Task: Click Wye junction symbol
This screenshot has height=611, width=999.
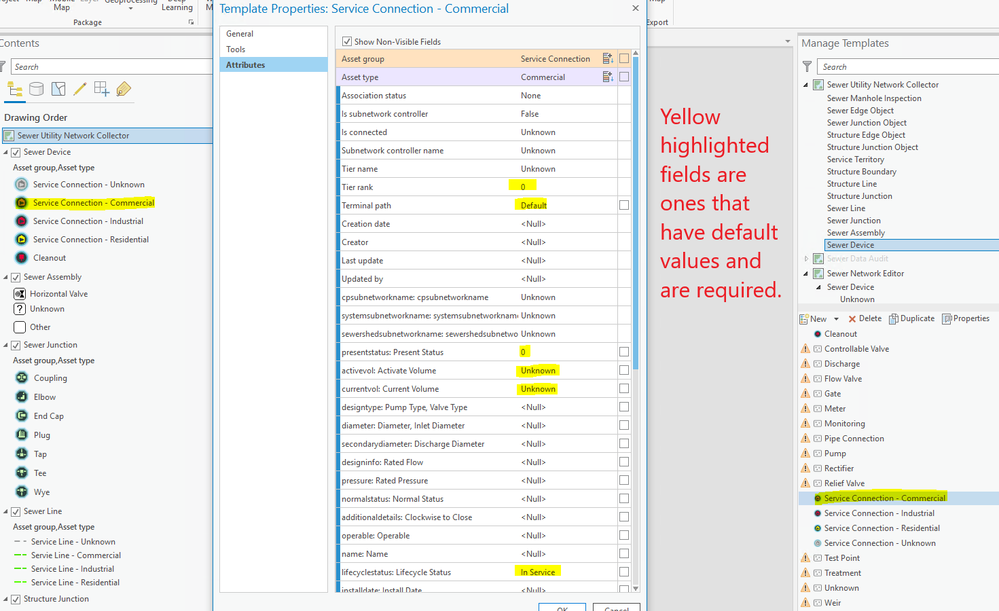Action: pyautogui.click(x=22, y=492)
